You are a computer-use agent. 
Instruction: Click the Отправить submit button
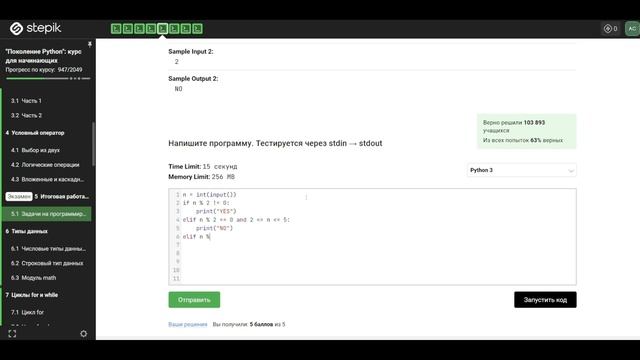[194, 300]
